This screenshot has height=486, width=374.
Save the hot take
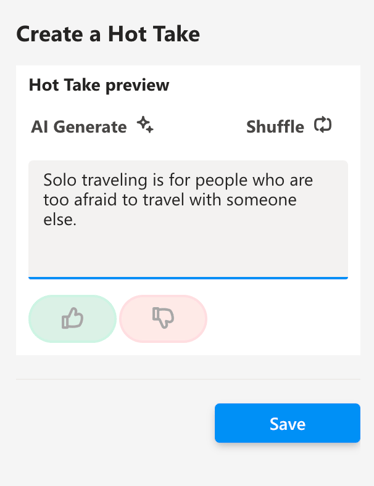[x=287, y=423]
